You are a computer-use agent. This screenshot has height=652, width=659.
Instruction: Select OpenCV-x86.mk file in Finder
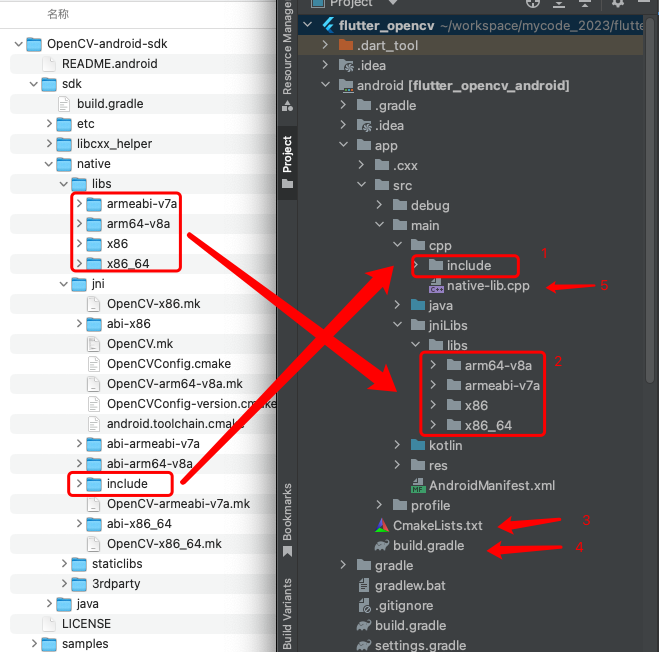[x=144, y=304]
